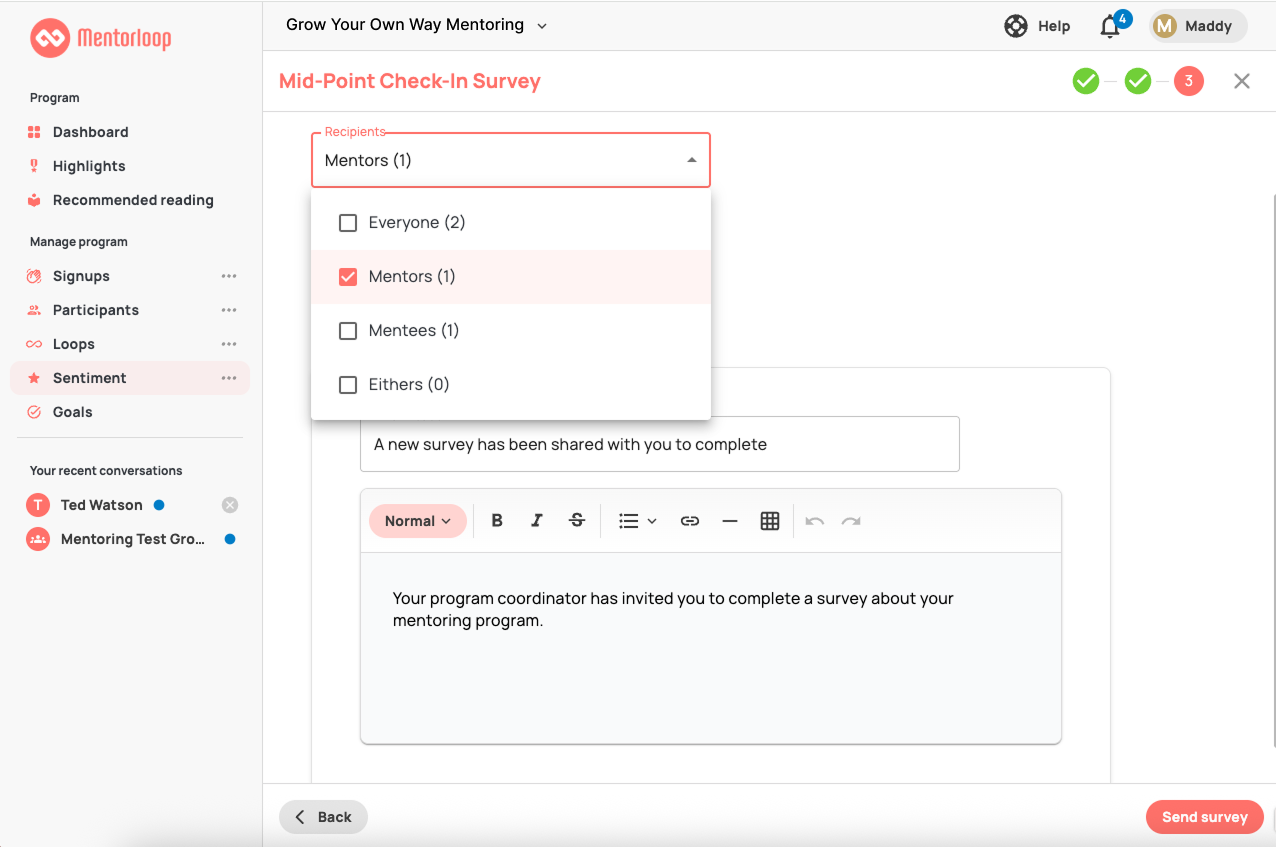Open Participants in the sidebar

[95, 310]
